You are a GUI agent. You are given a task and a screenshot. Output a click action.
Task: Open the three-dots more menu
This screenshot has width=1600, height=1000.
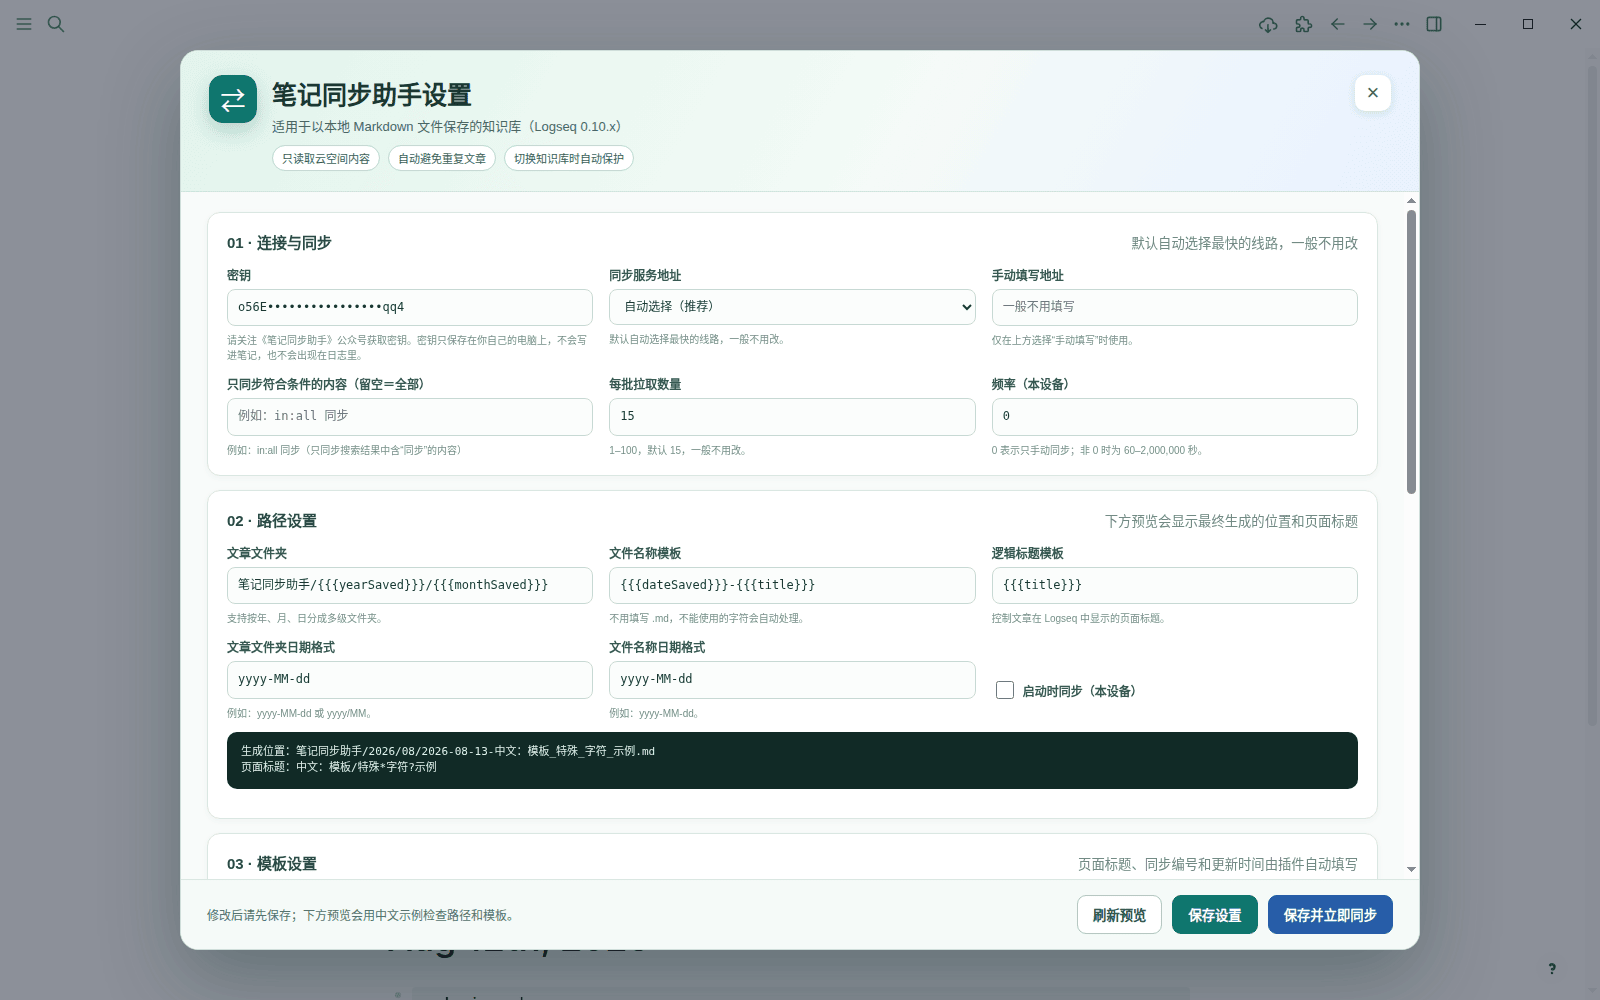pyautogui.click(x=1402, y=24)
